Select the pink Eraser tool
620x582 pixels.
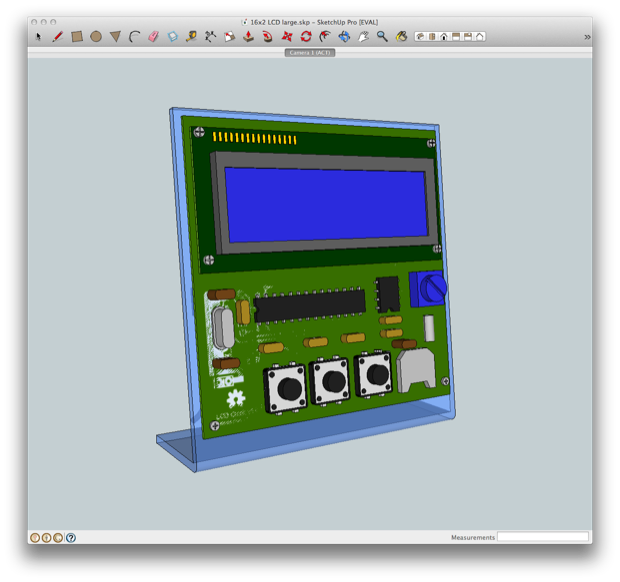pyautogui.click(x=153, y=37)
